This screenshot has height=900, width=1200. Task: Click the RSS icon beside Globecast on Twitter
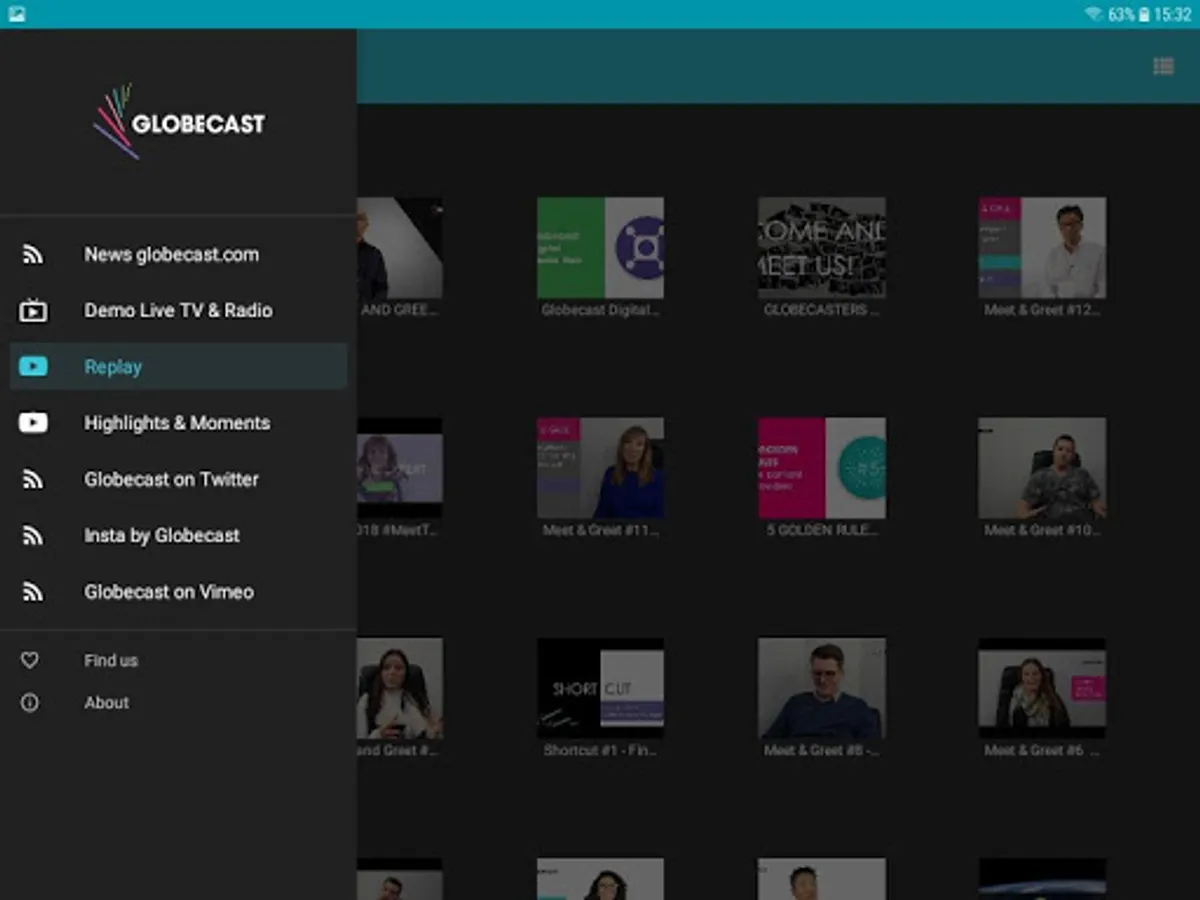click(x=33, y=480)
